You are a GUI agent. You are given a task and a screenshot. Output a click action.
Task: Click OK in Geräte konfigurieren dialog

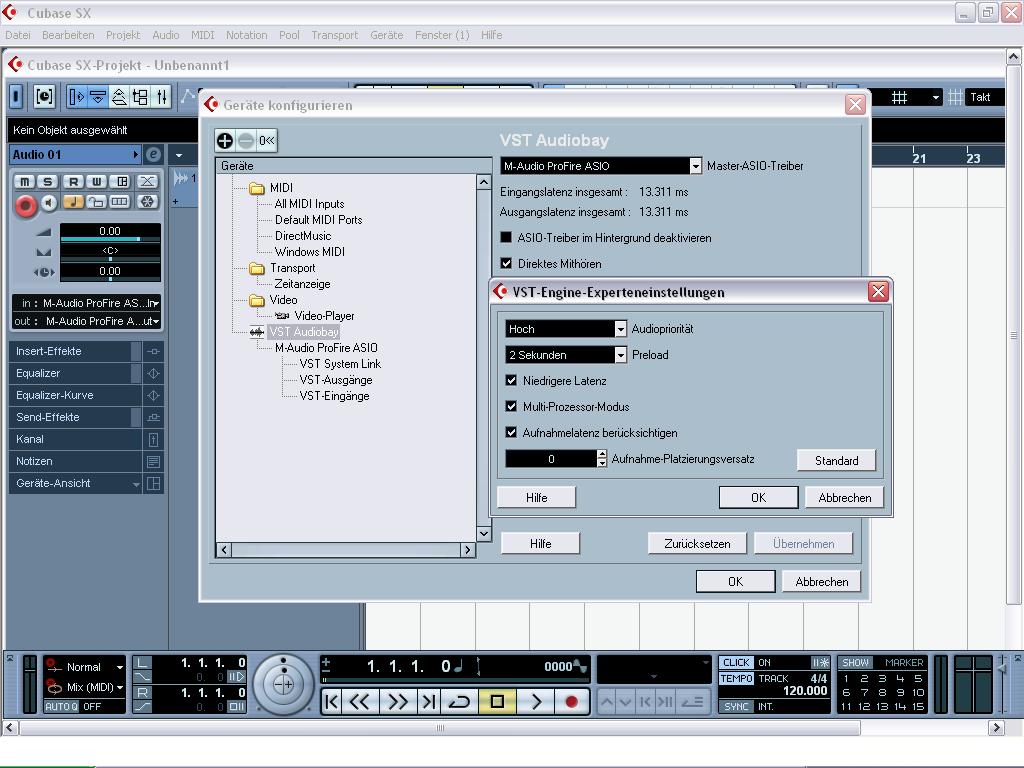735,581
